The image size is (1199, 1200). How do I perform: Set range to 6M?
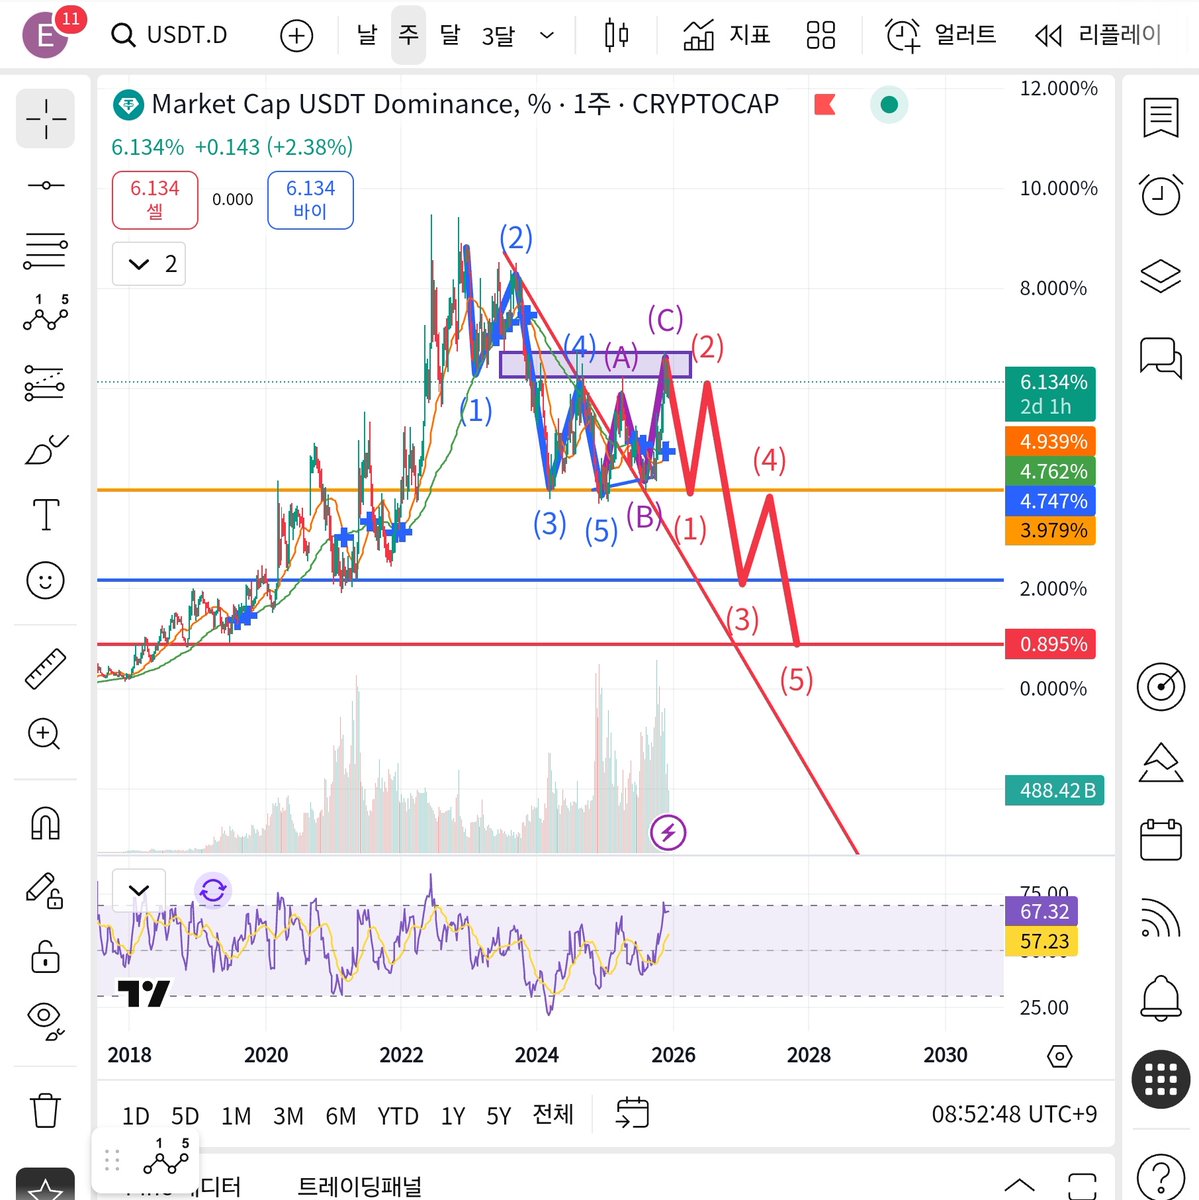click(x=341, y=1115)
